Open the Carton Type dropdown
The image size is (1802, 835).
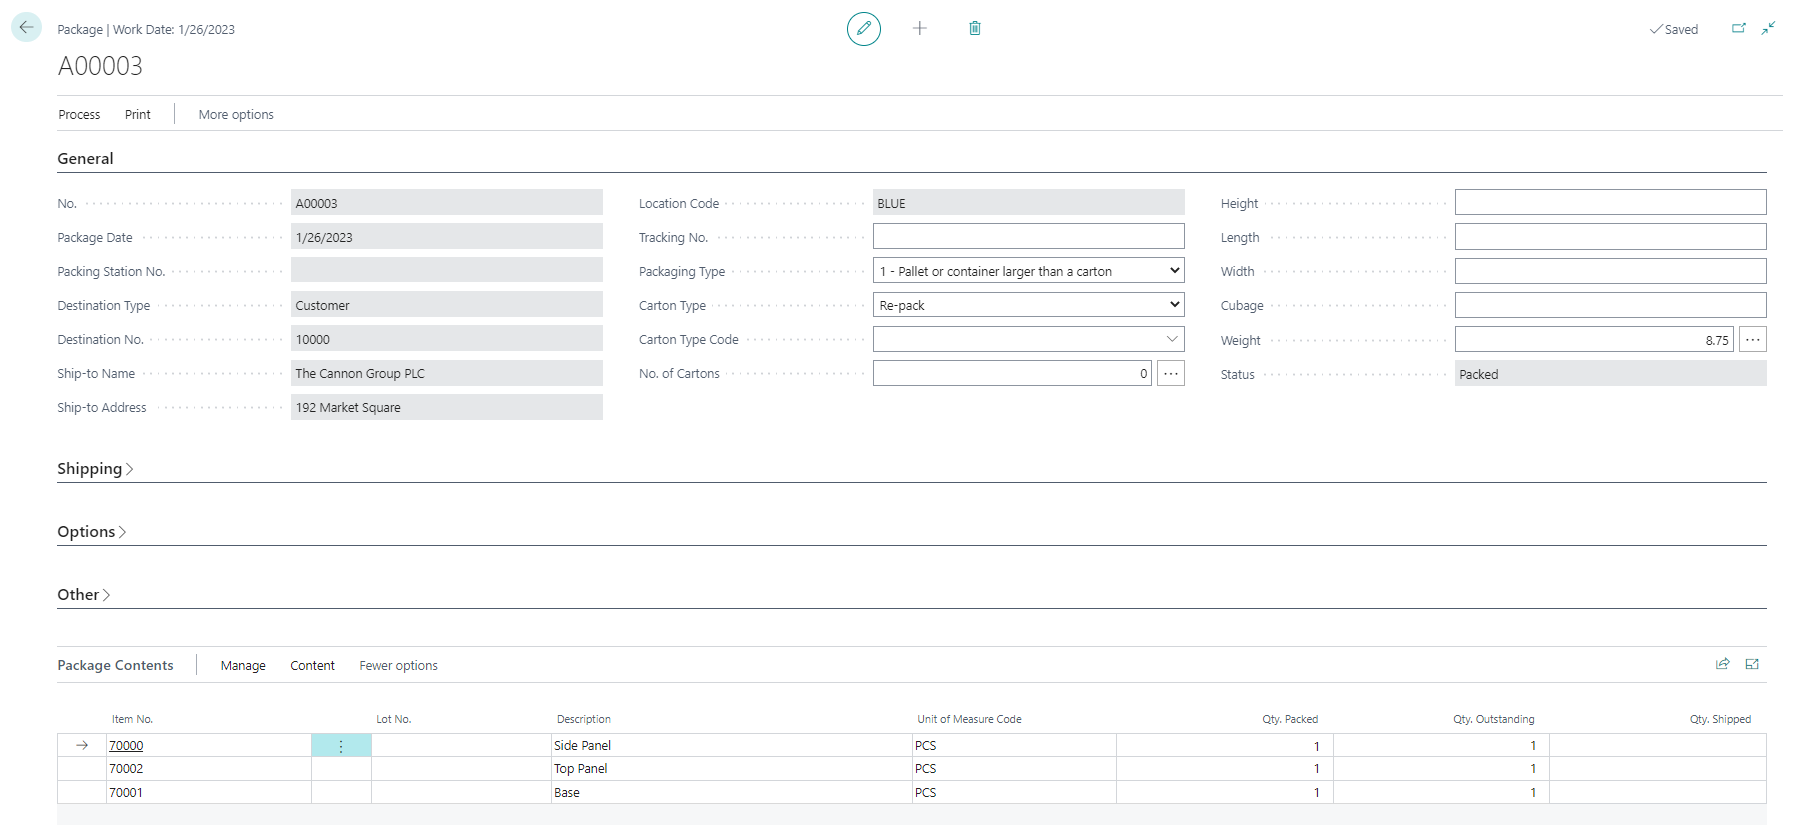(x=1028, y=305)
